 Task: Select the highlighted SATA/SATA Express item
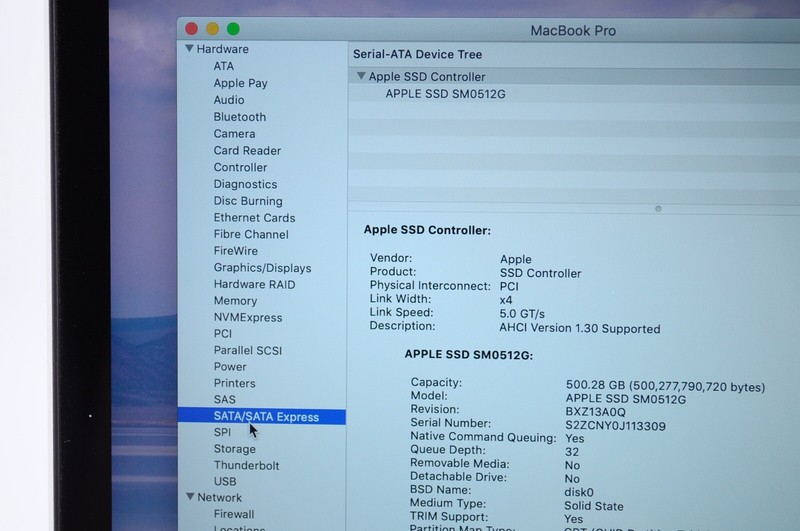(262, 417)
